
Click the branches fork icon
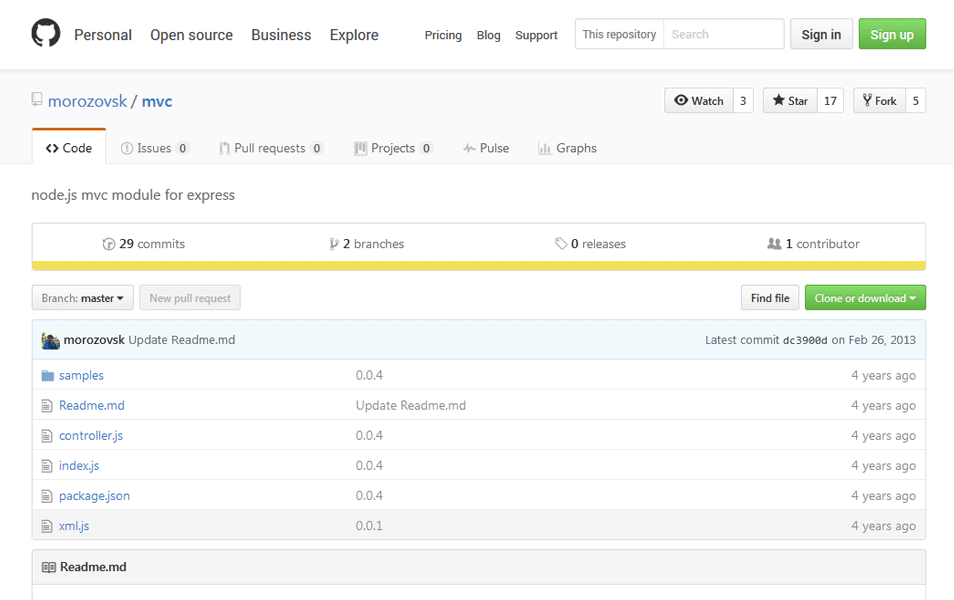(x=334, y=244)
